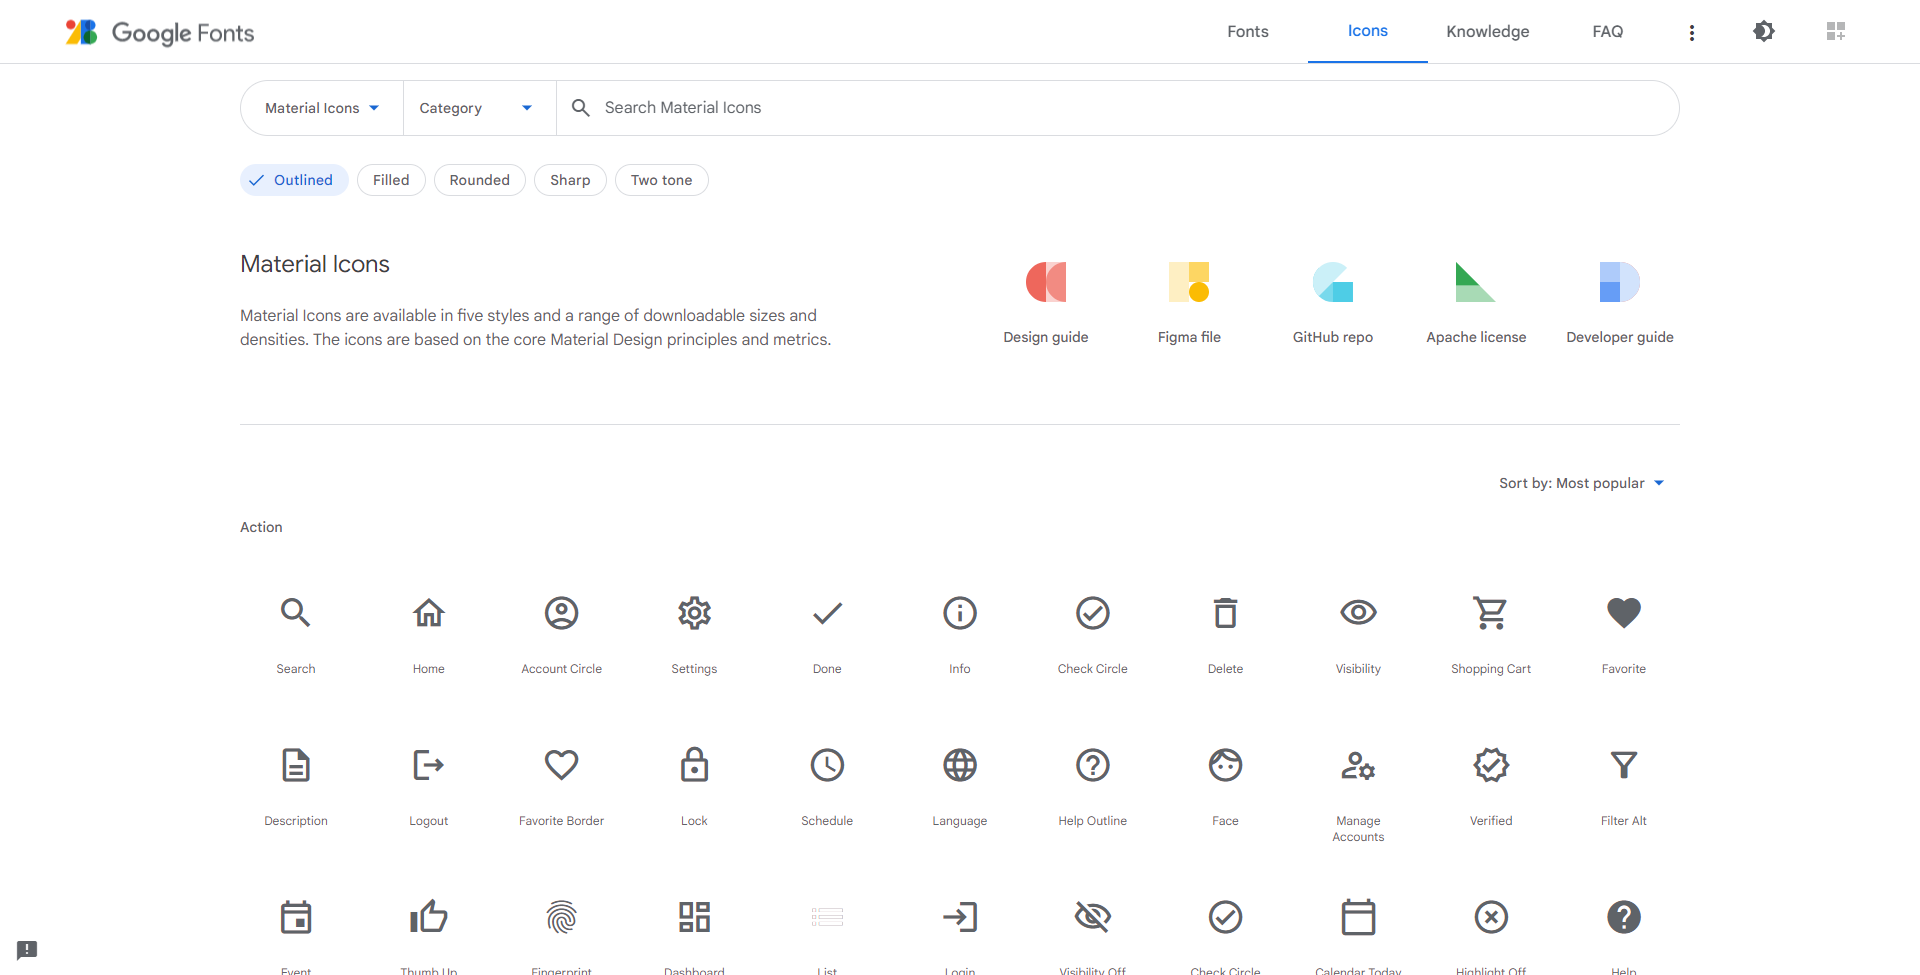Select the Visibility Off icon
This screenshot has height=975, width=1920.
click(1093, 917)
